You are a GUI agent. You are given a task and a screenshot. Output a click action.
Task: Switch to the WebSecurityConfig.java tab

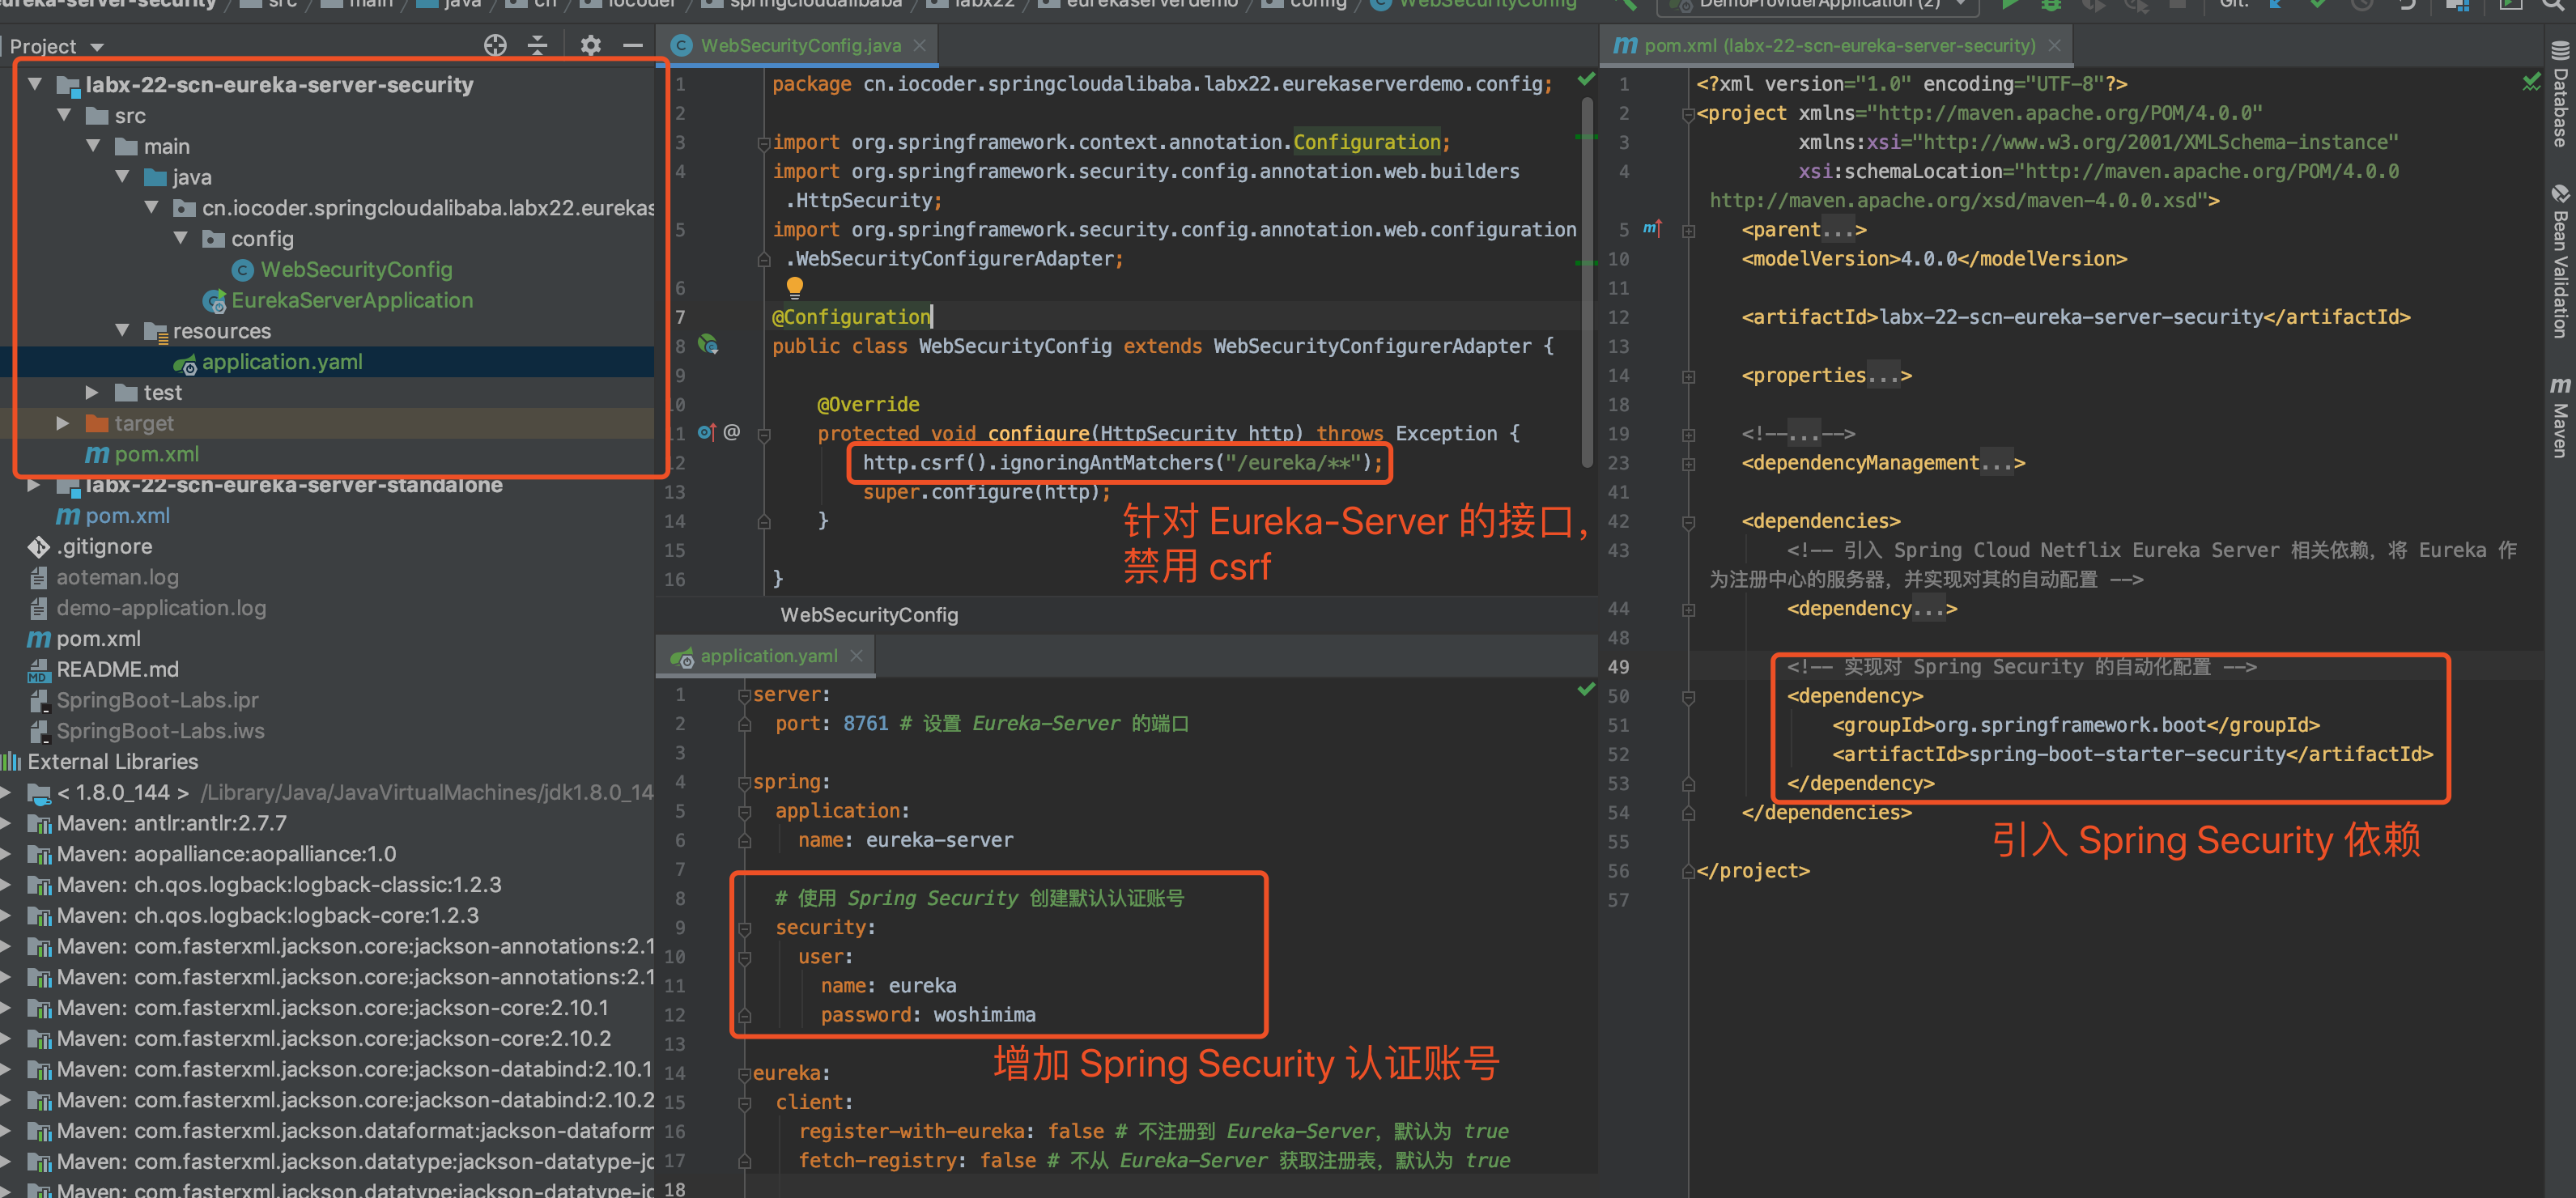click(799, 45)
